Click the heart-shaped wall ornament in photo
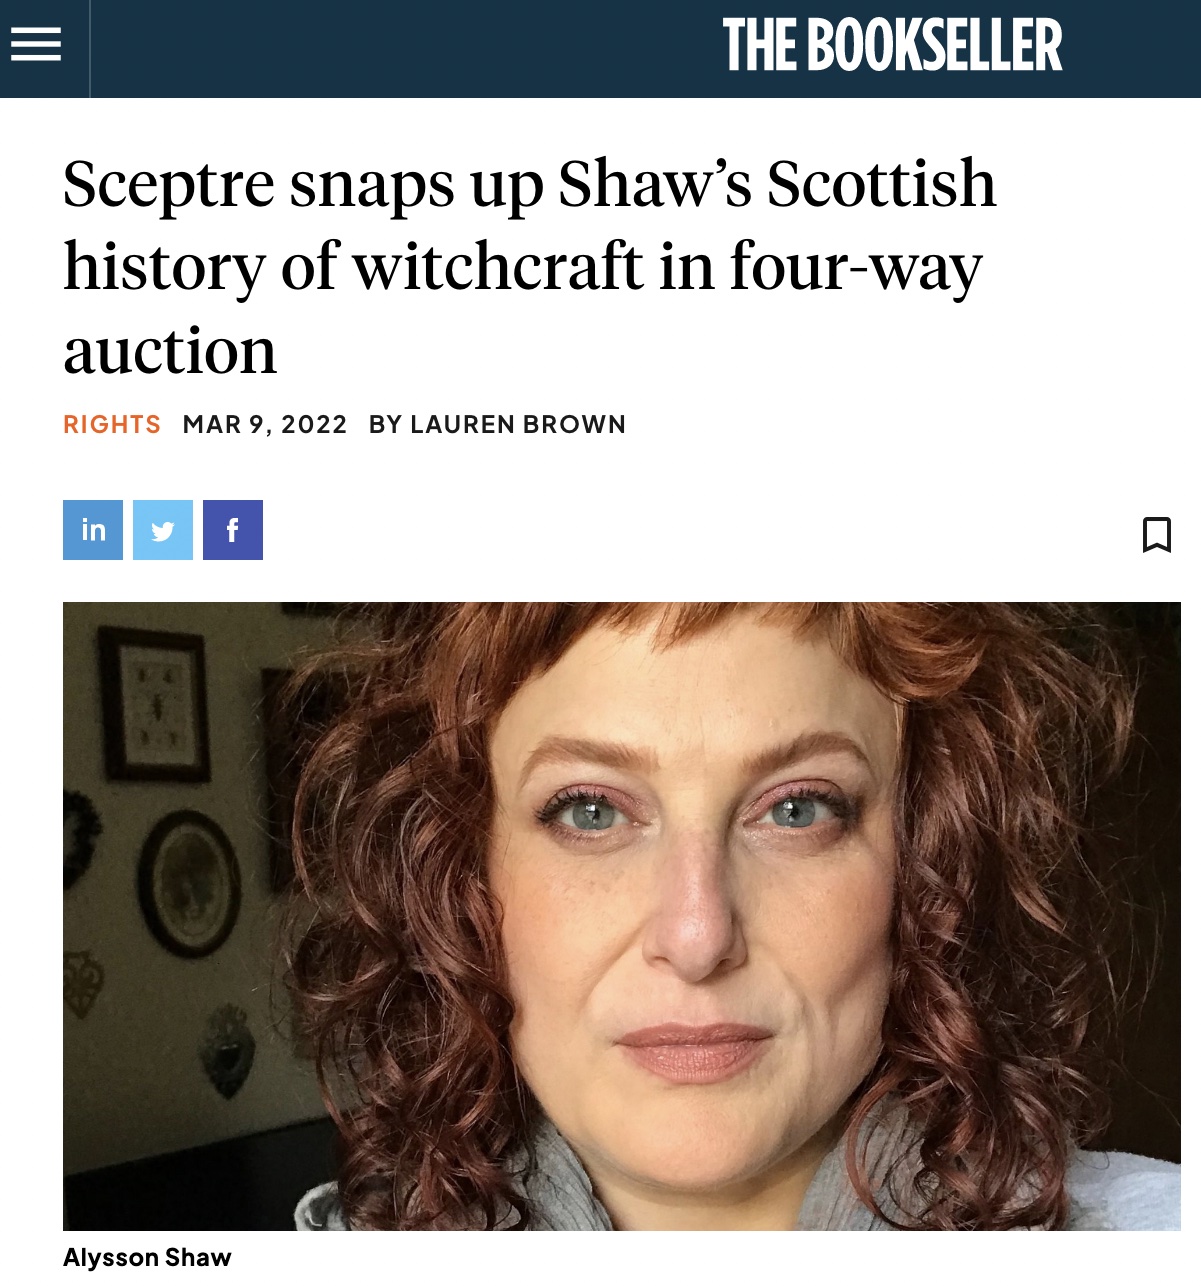This screenshot has width=1201, height=1286. coord(226,1051)
